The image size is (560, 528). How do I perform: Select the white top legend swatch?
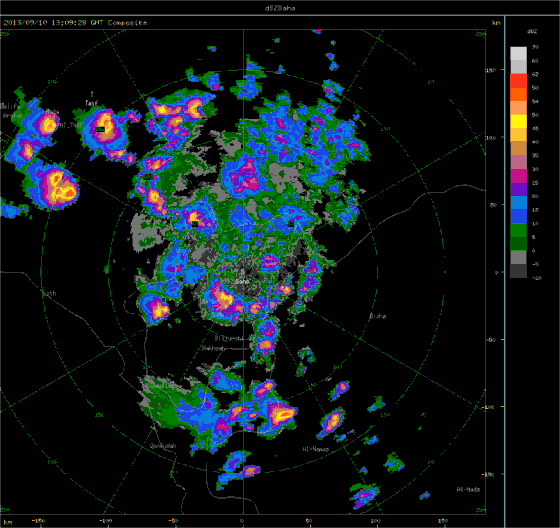coord(518,54)
